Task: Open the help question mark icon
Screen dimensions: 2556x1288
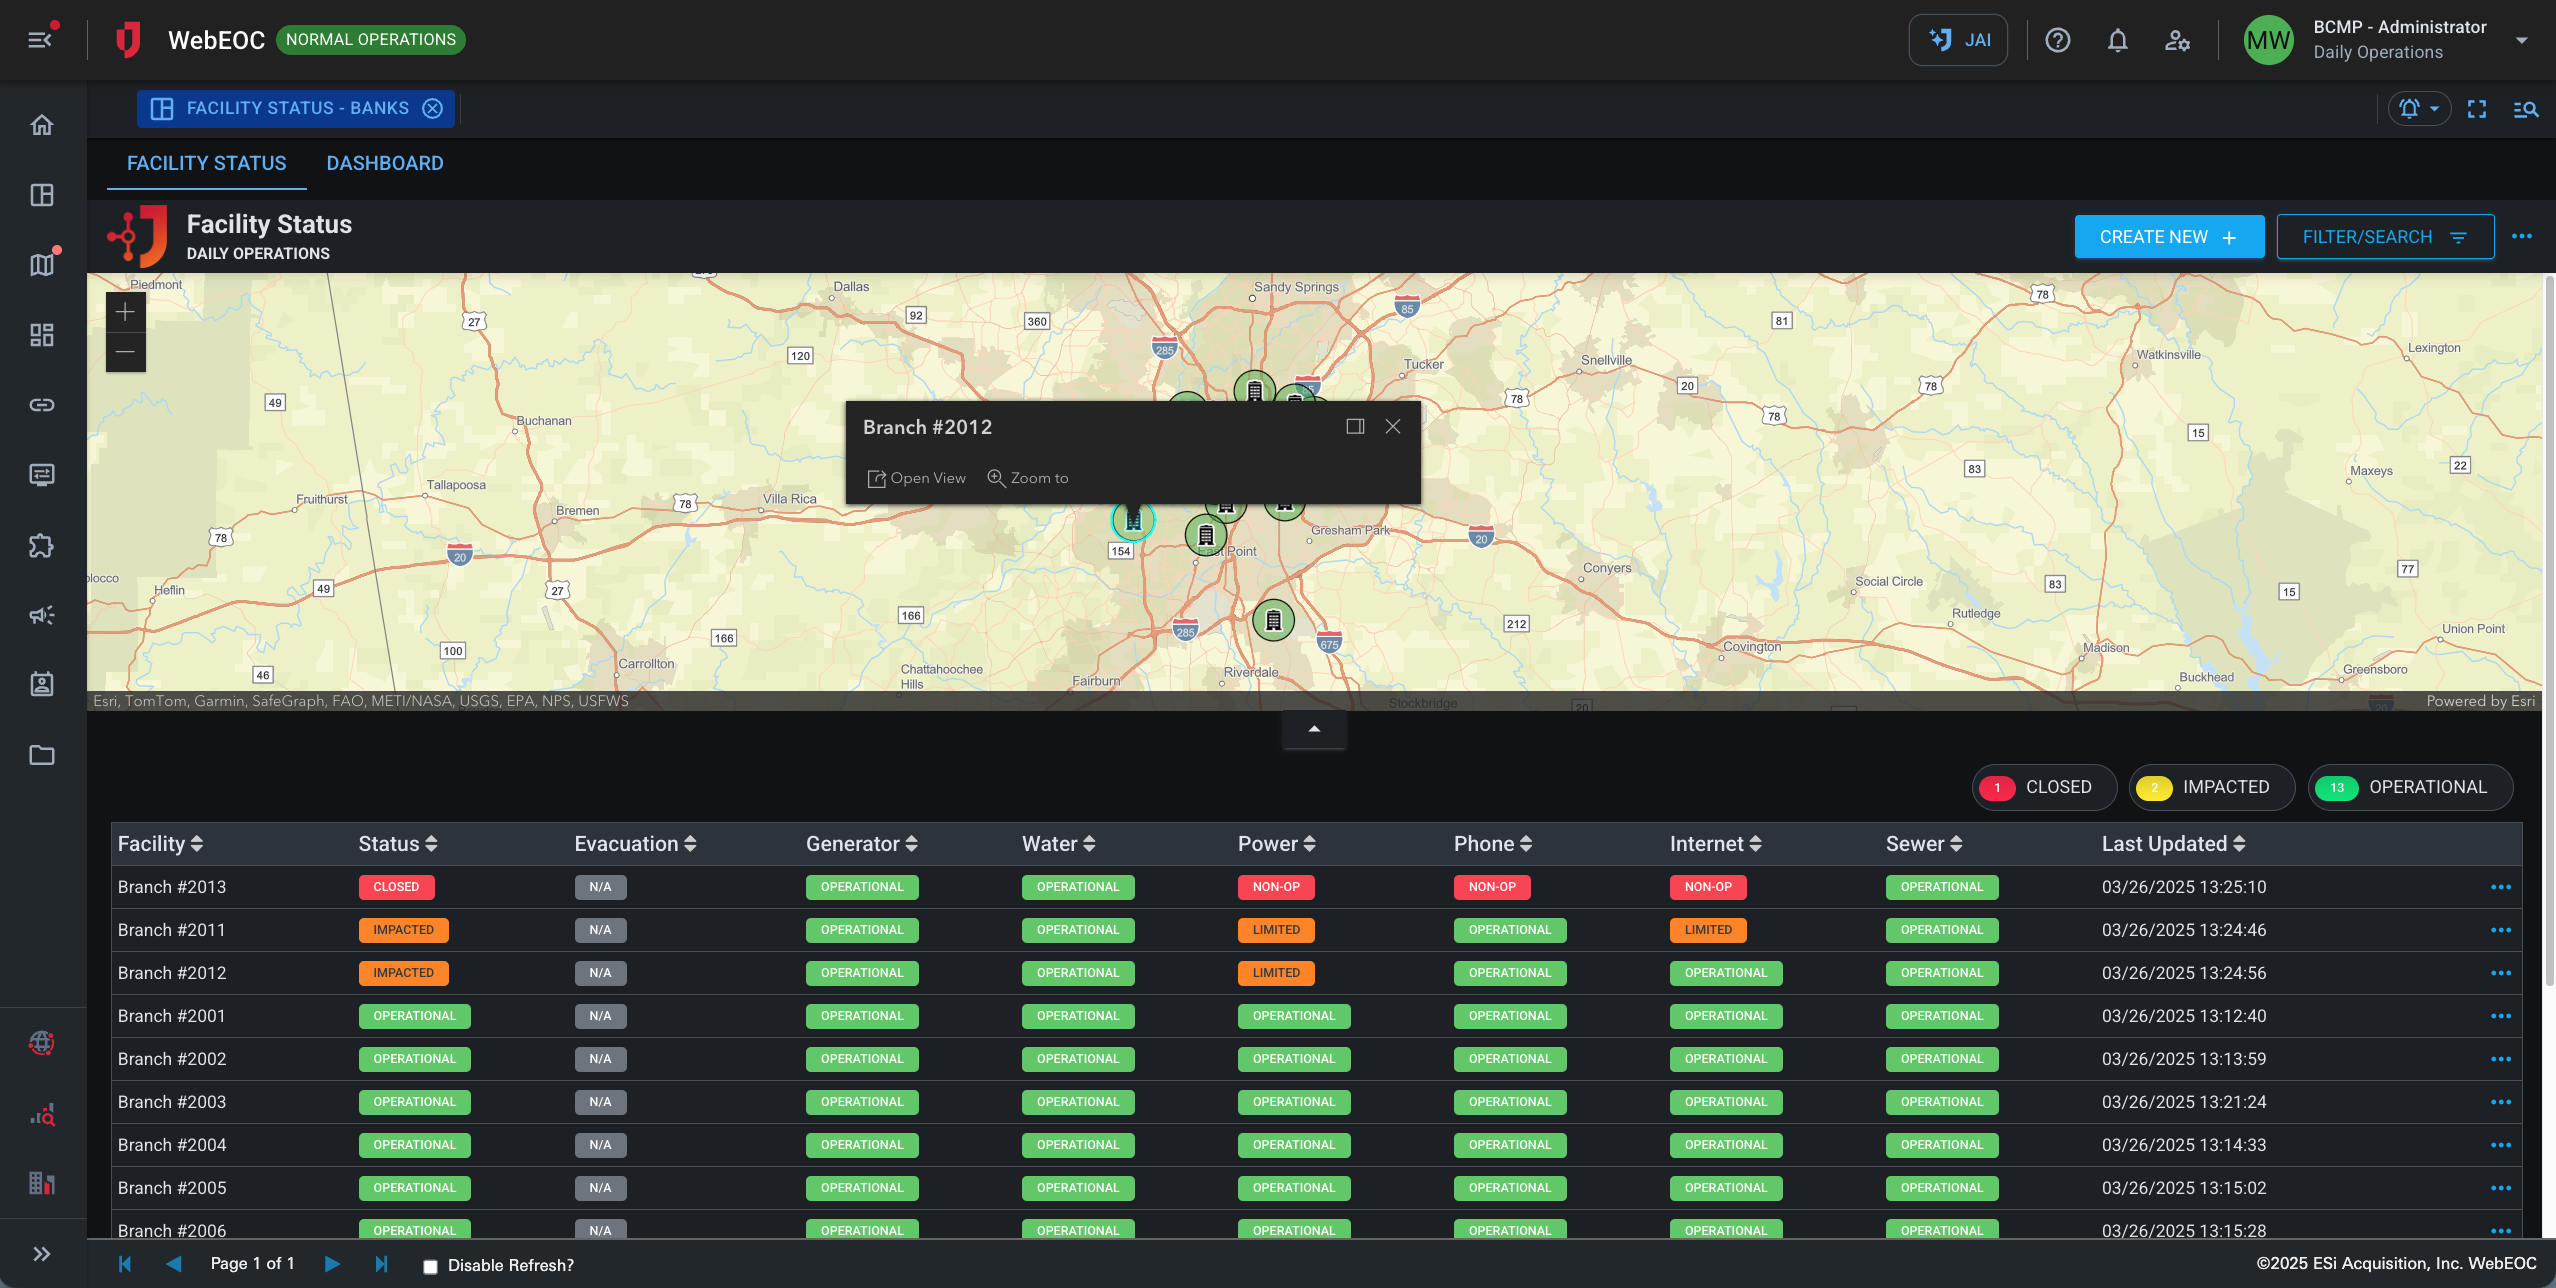Action: [2057, 40]
